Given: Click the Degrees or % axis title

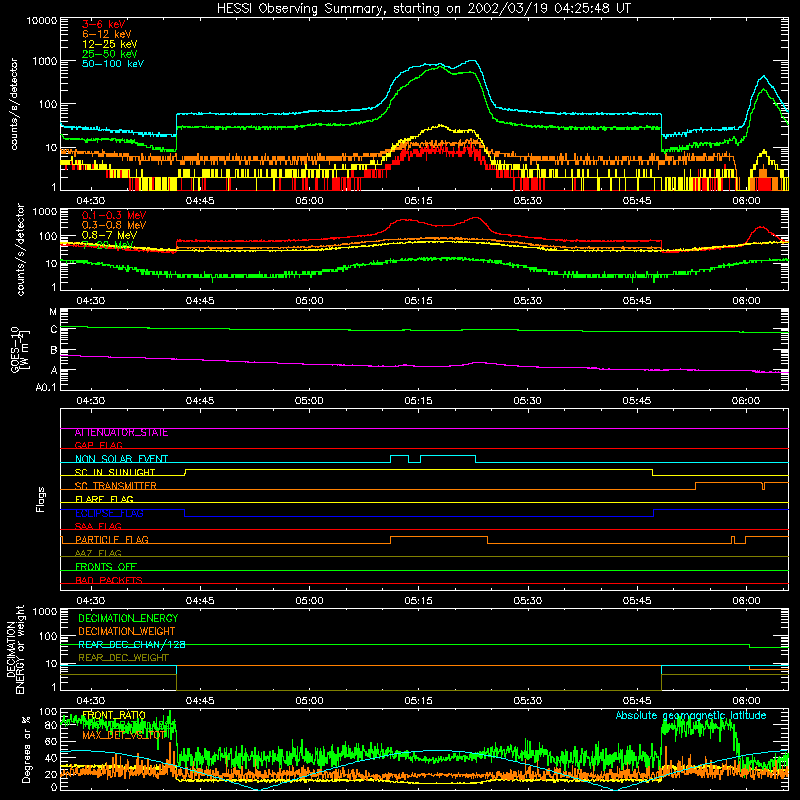Looking at the screenshot, I should (x=26, y=749).
